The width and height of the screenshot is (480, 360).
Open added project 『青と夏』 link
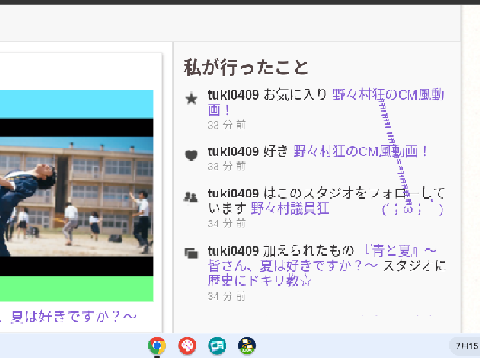[323, 258]
